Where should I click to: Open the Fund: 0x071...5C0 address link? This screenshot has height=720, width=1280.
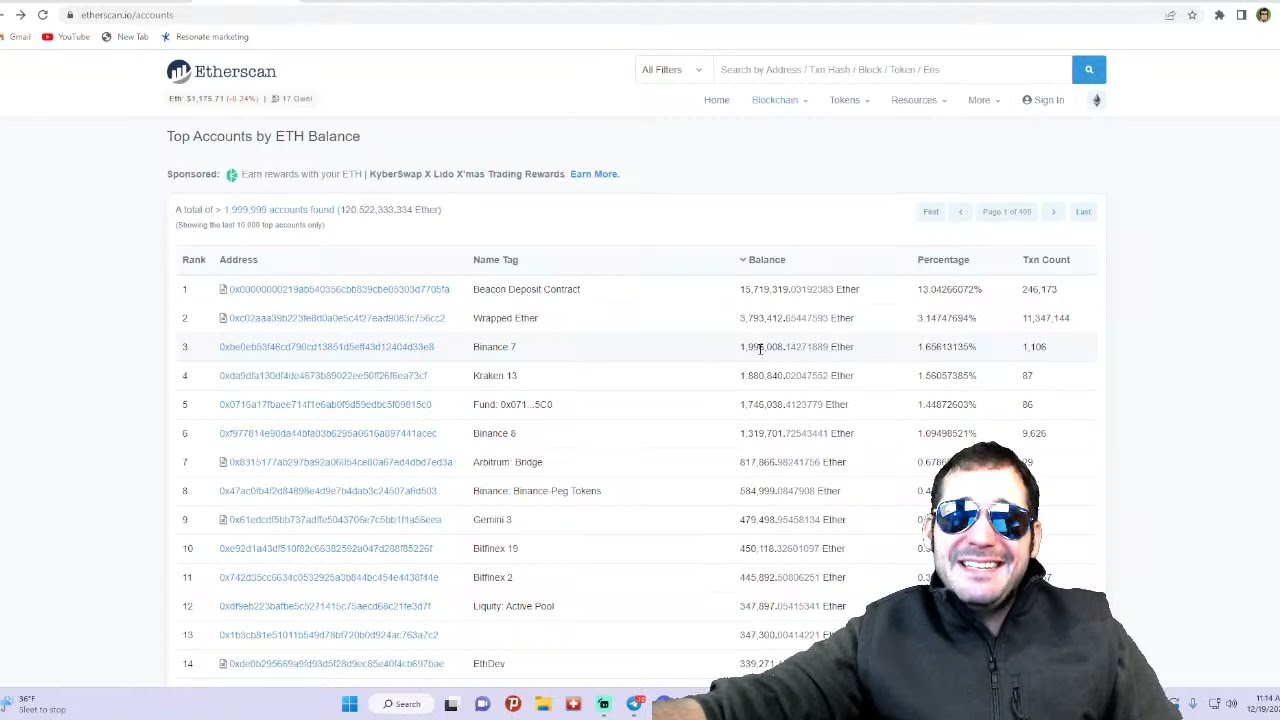[325, 405]
